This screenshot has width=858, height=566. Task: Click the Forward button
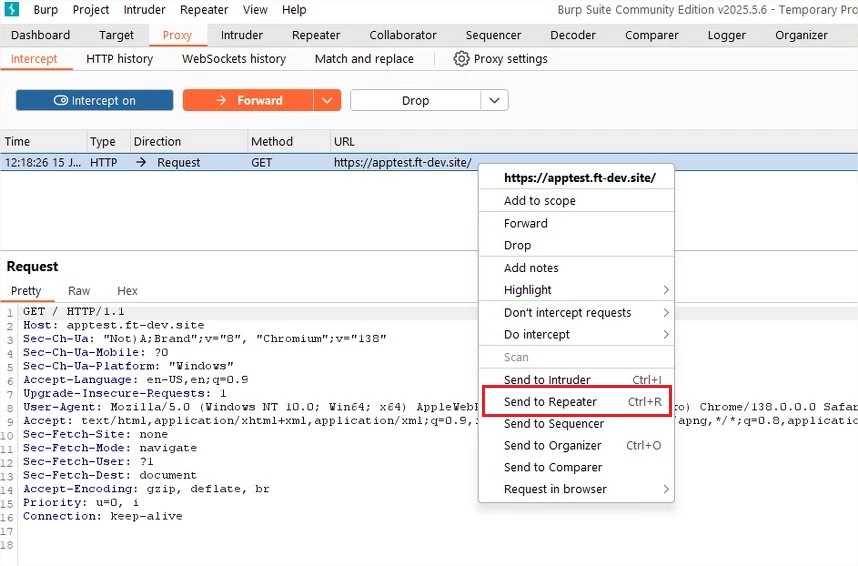(248, 100)
